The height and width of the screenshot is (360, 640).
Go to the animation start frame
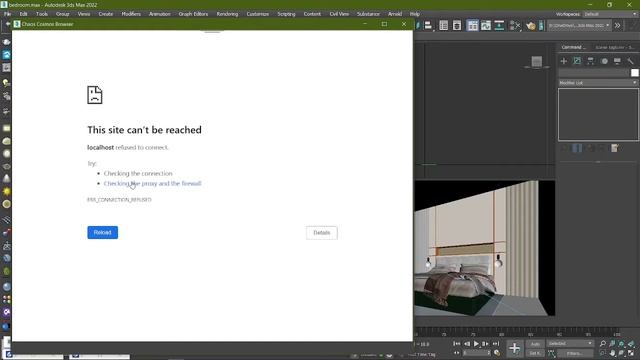[457, 344]
